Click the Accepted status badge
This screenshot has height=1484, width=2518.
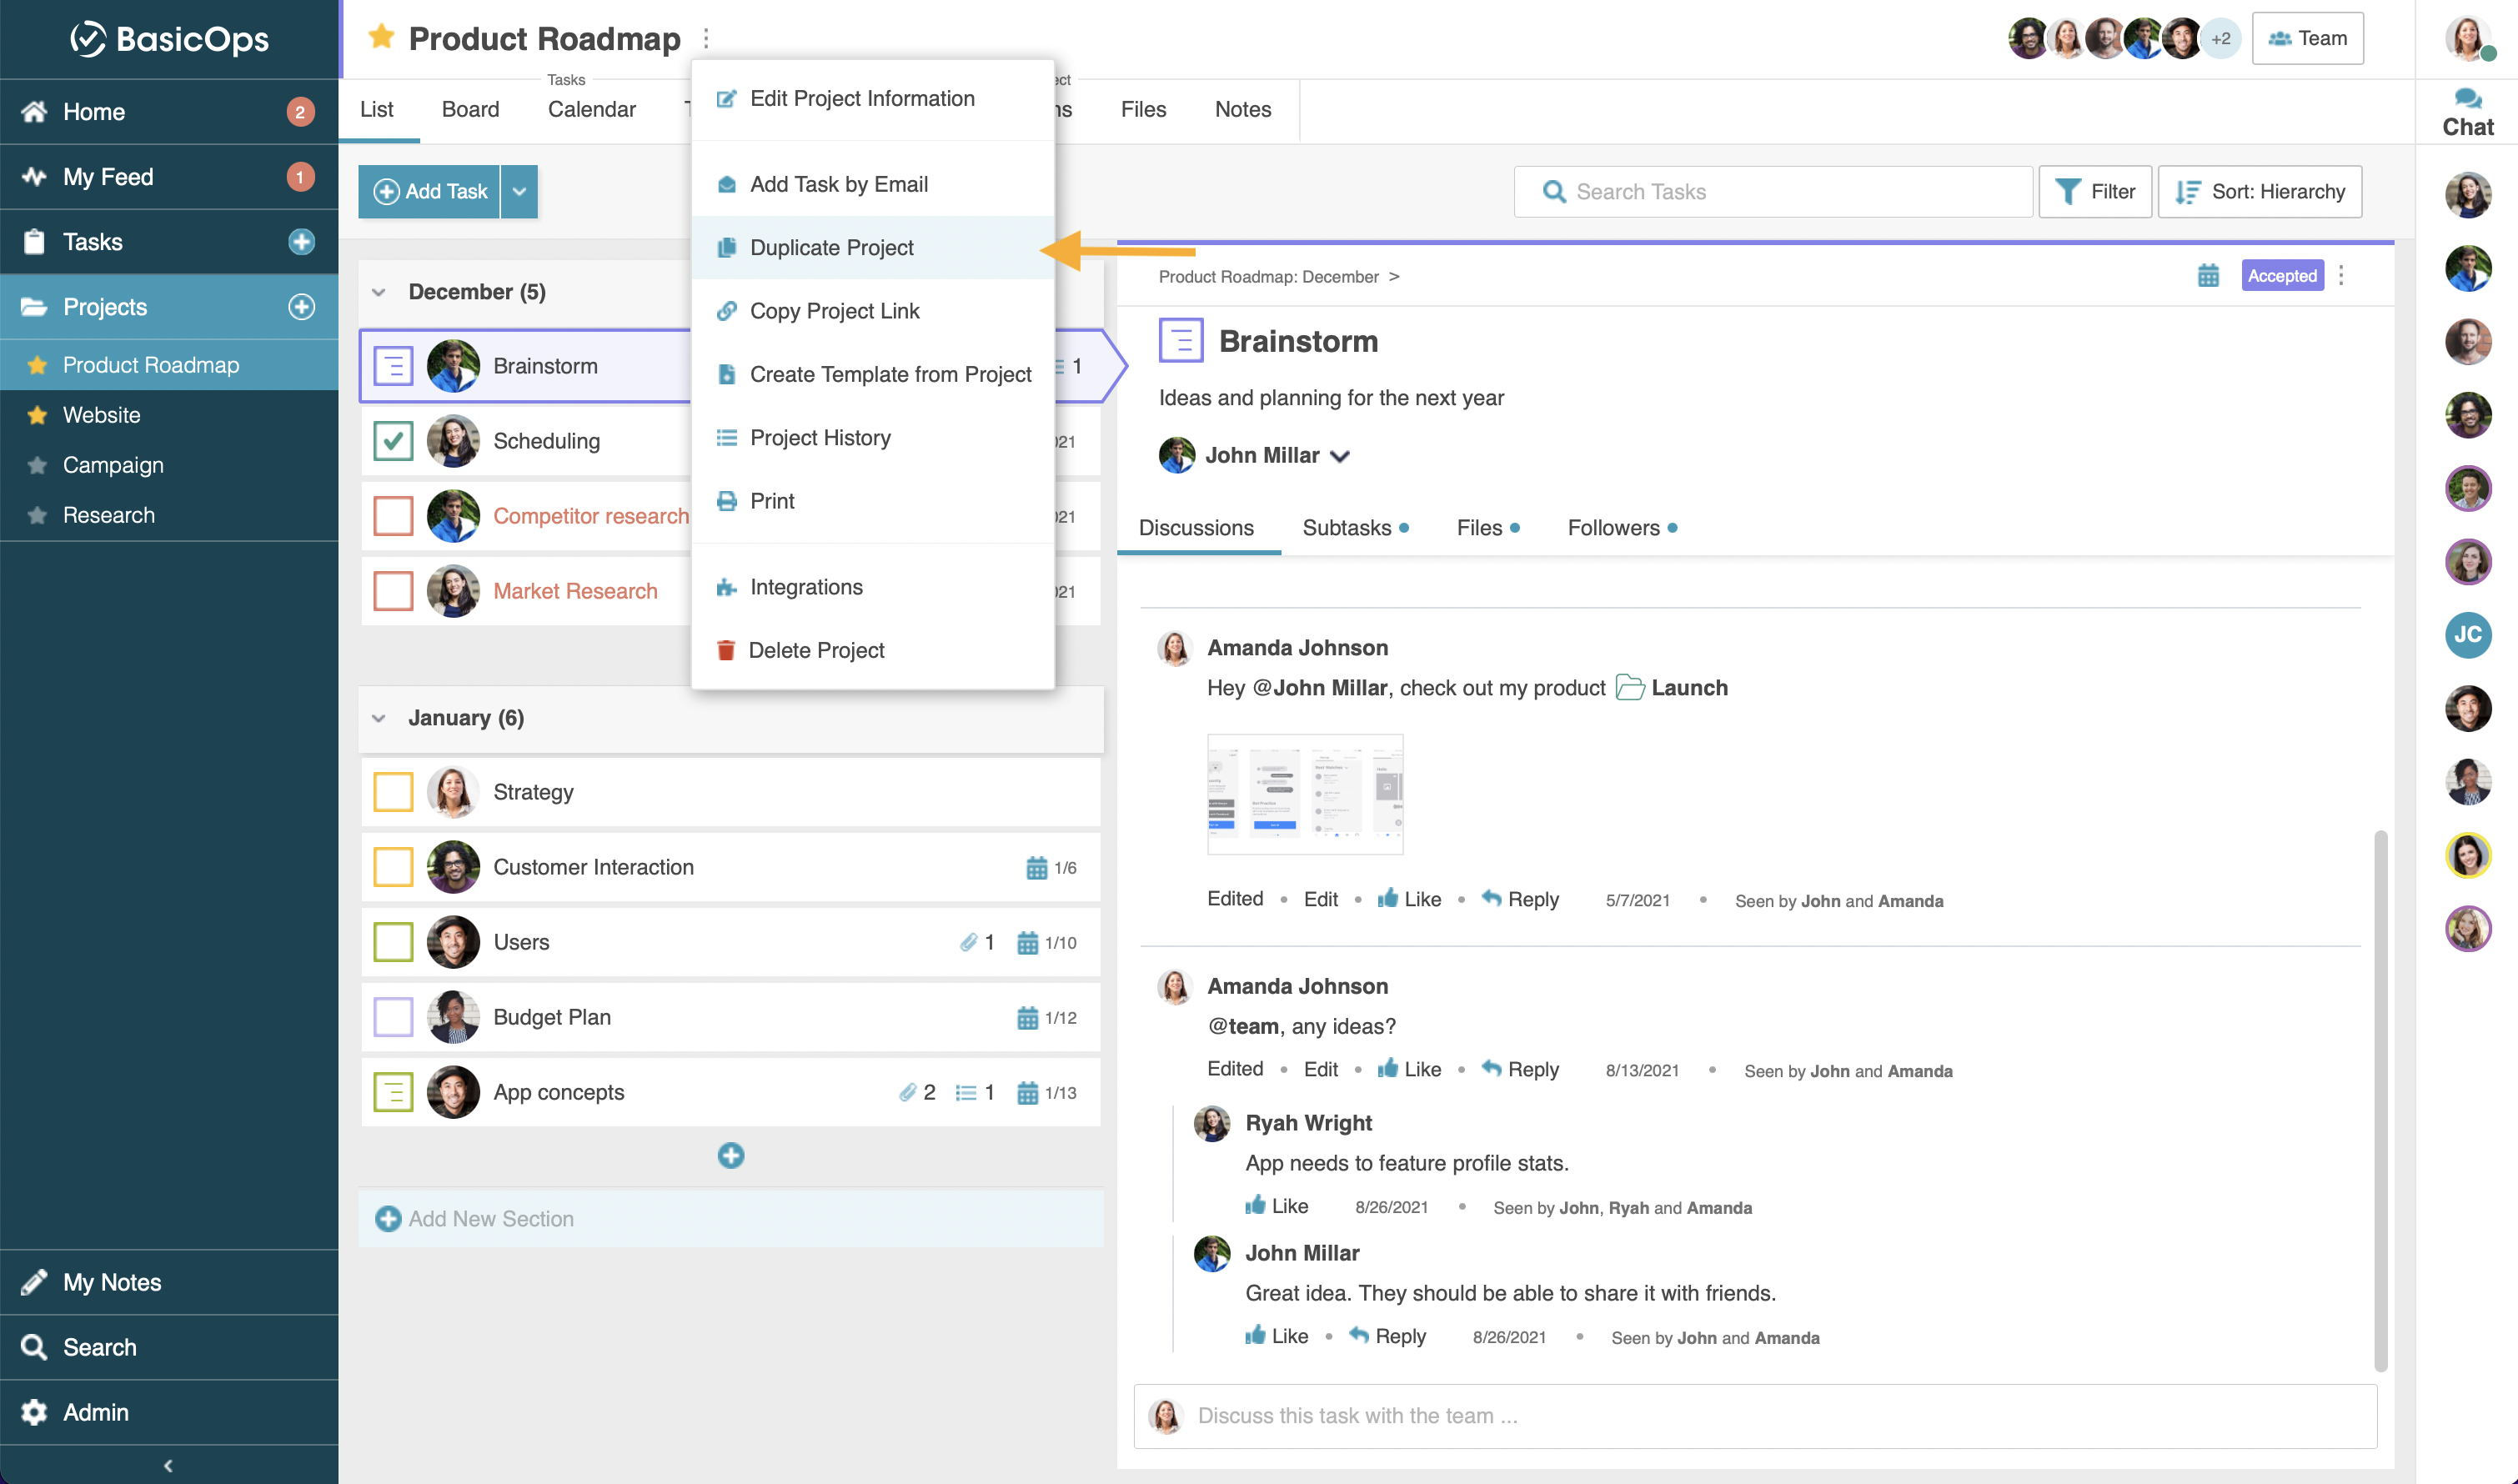2283,275
